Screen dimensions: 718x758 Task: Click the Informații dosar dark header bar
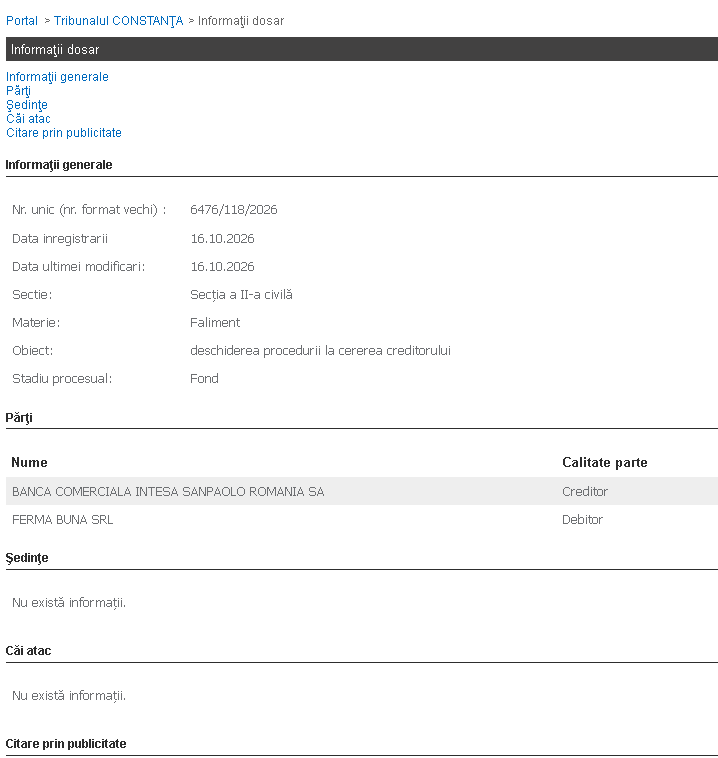tap(362, 49)
